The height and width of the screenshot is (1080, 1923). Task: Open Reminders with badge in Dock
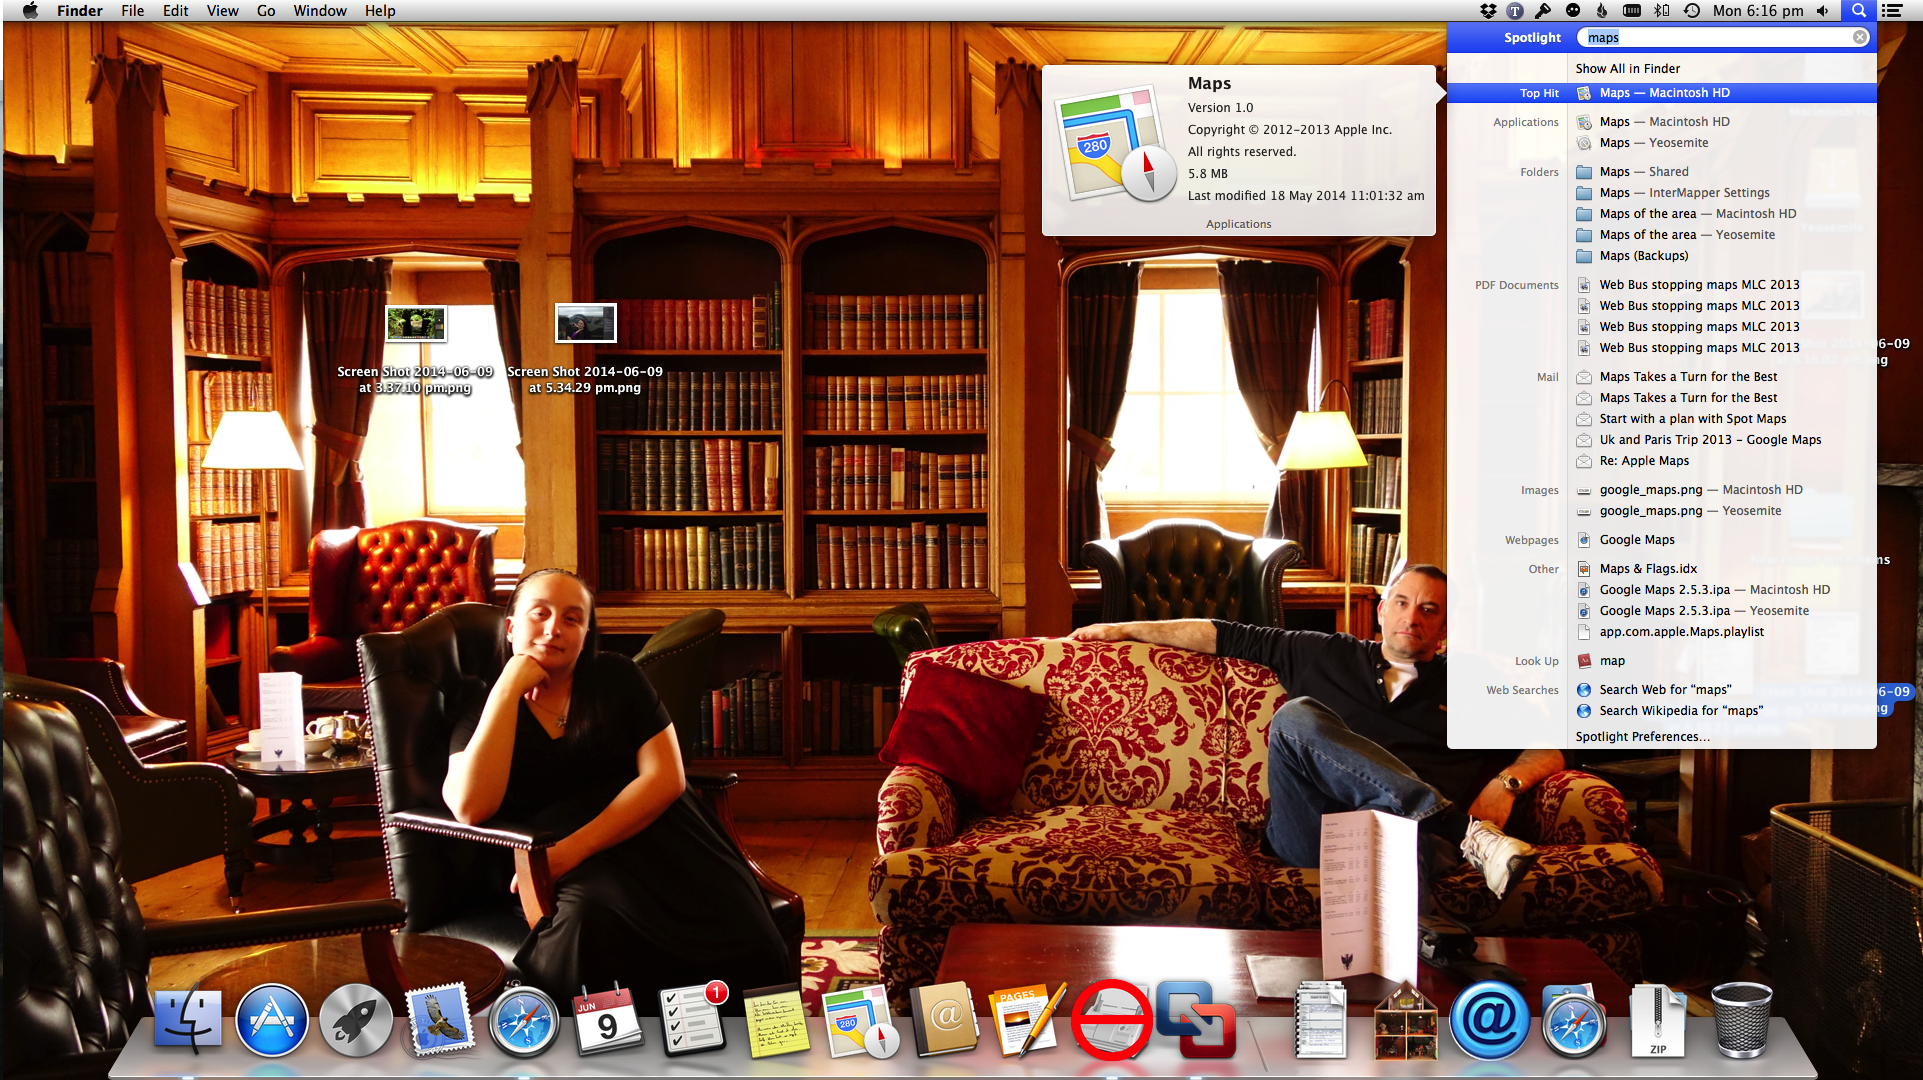(692, 1021)
